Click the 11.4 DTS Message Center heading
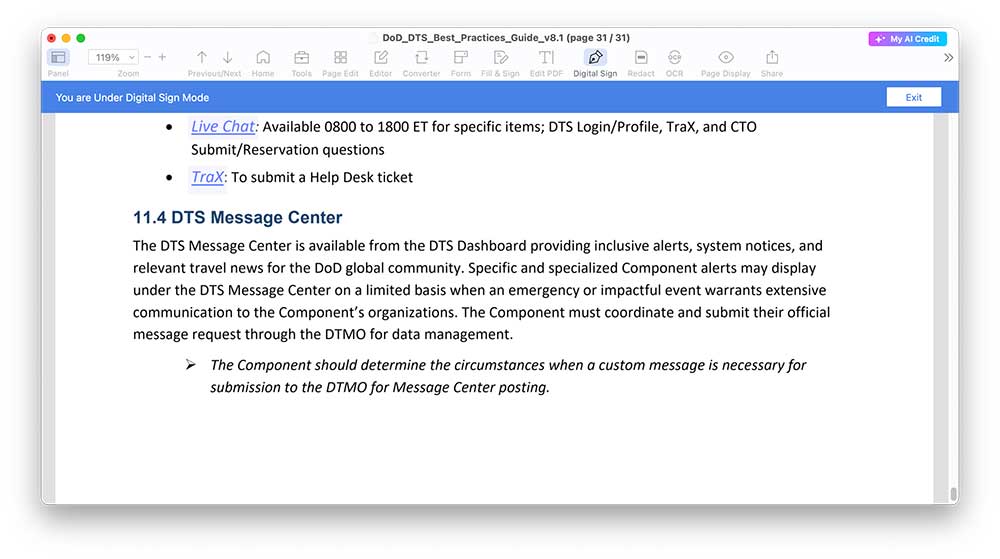1000x559 pixels. click(x=237, y=217)
